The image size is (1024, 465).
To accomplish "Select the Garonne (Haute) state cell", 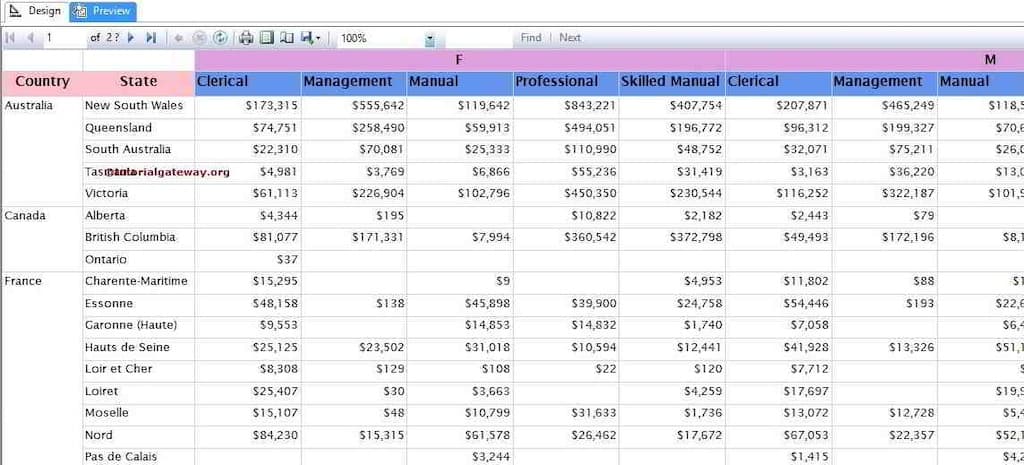I will click(x=138, y=325).
